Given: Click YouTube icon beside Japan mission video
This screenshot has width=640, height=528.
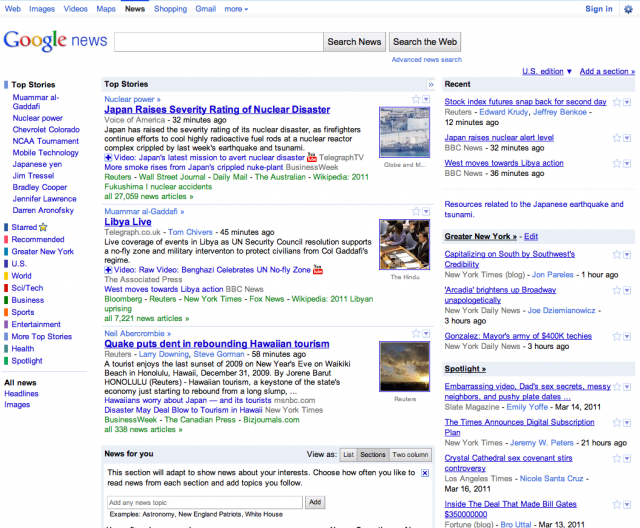Looking at the screenshot, I should tap(311, 157).
